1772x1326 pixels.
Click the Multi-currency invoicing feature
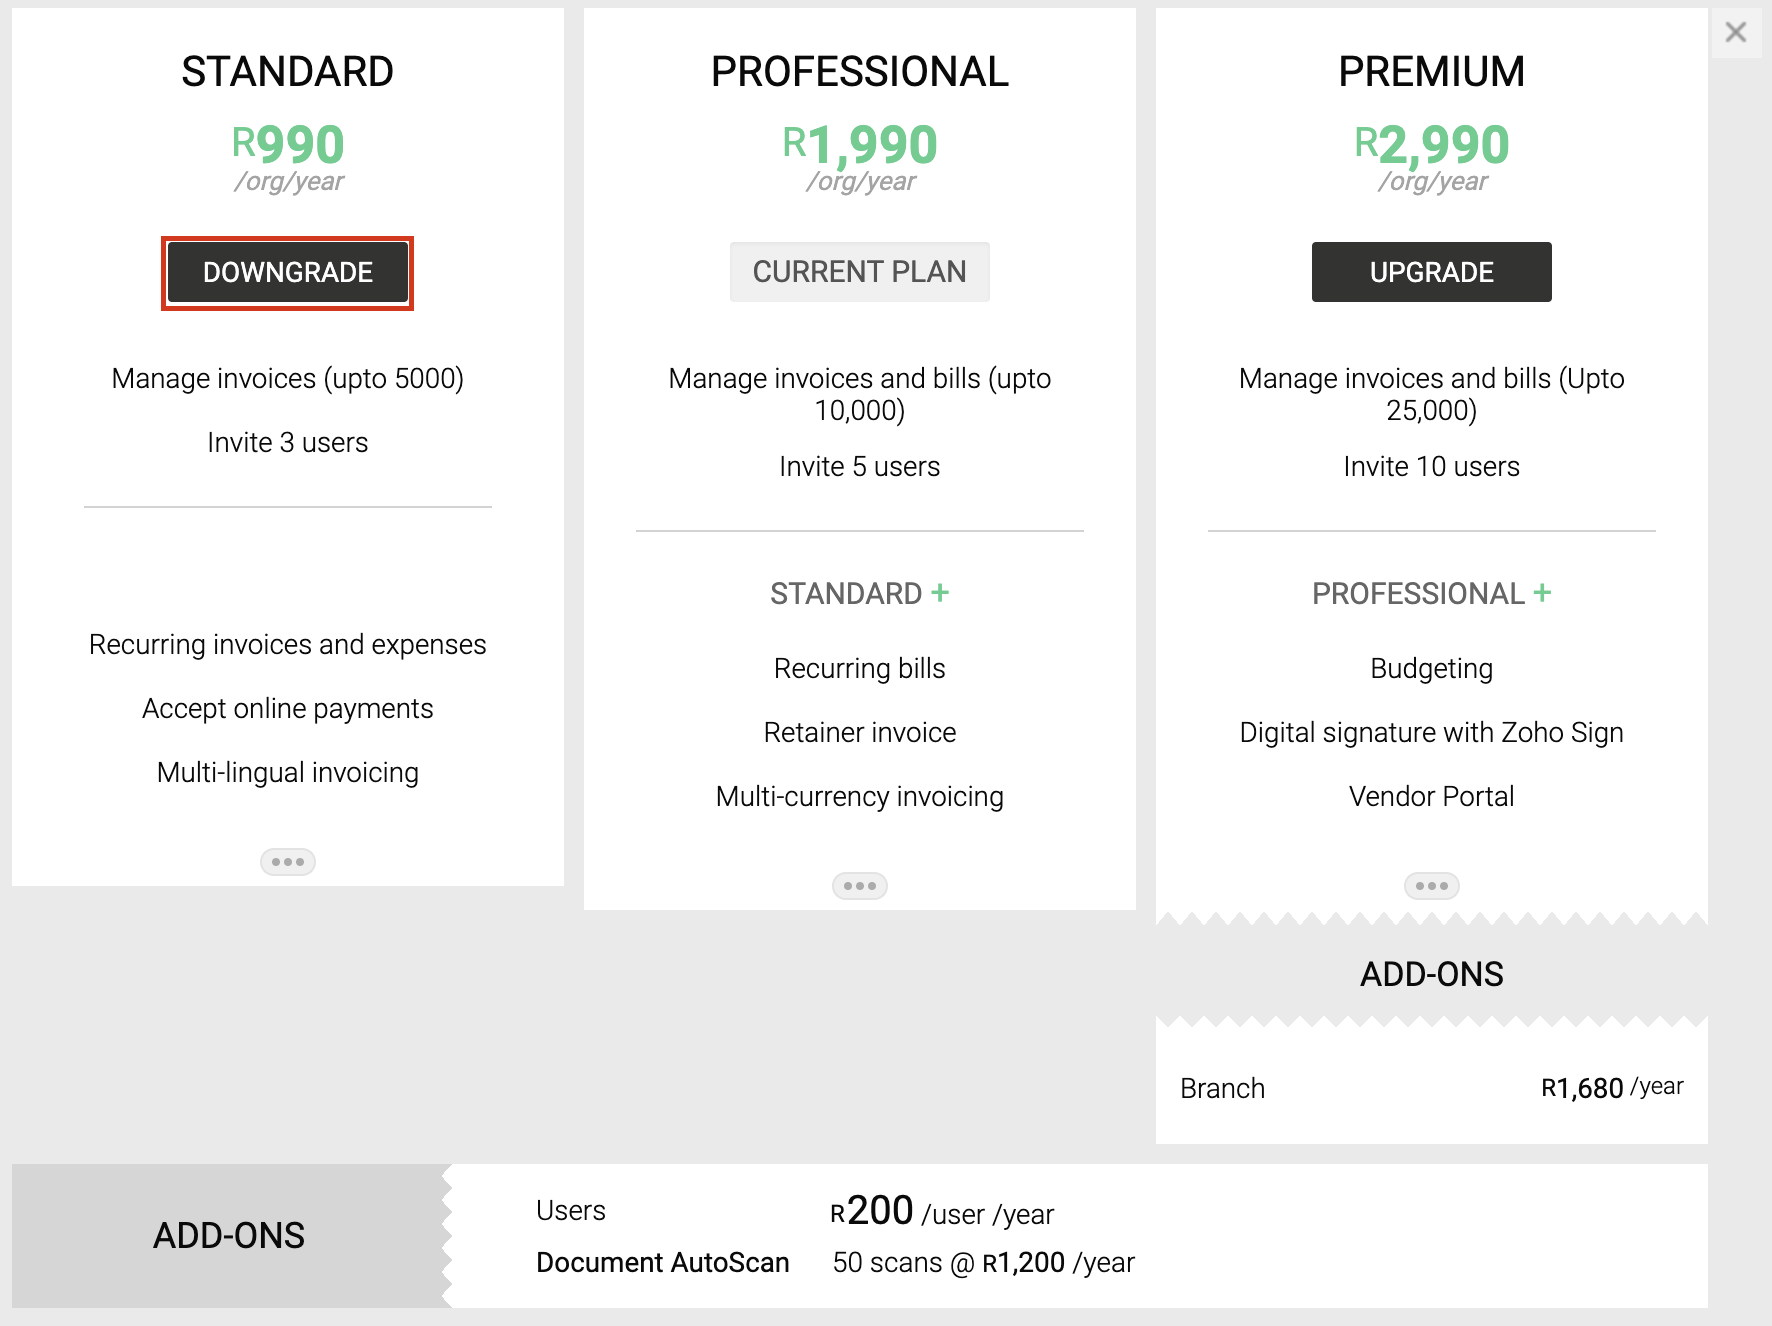click(859, 796)
